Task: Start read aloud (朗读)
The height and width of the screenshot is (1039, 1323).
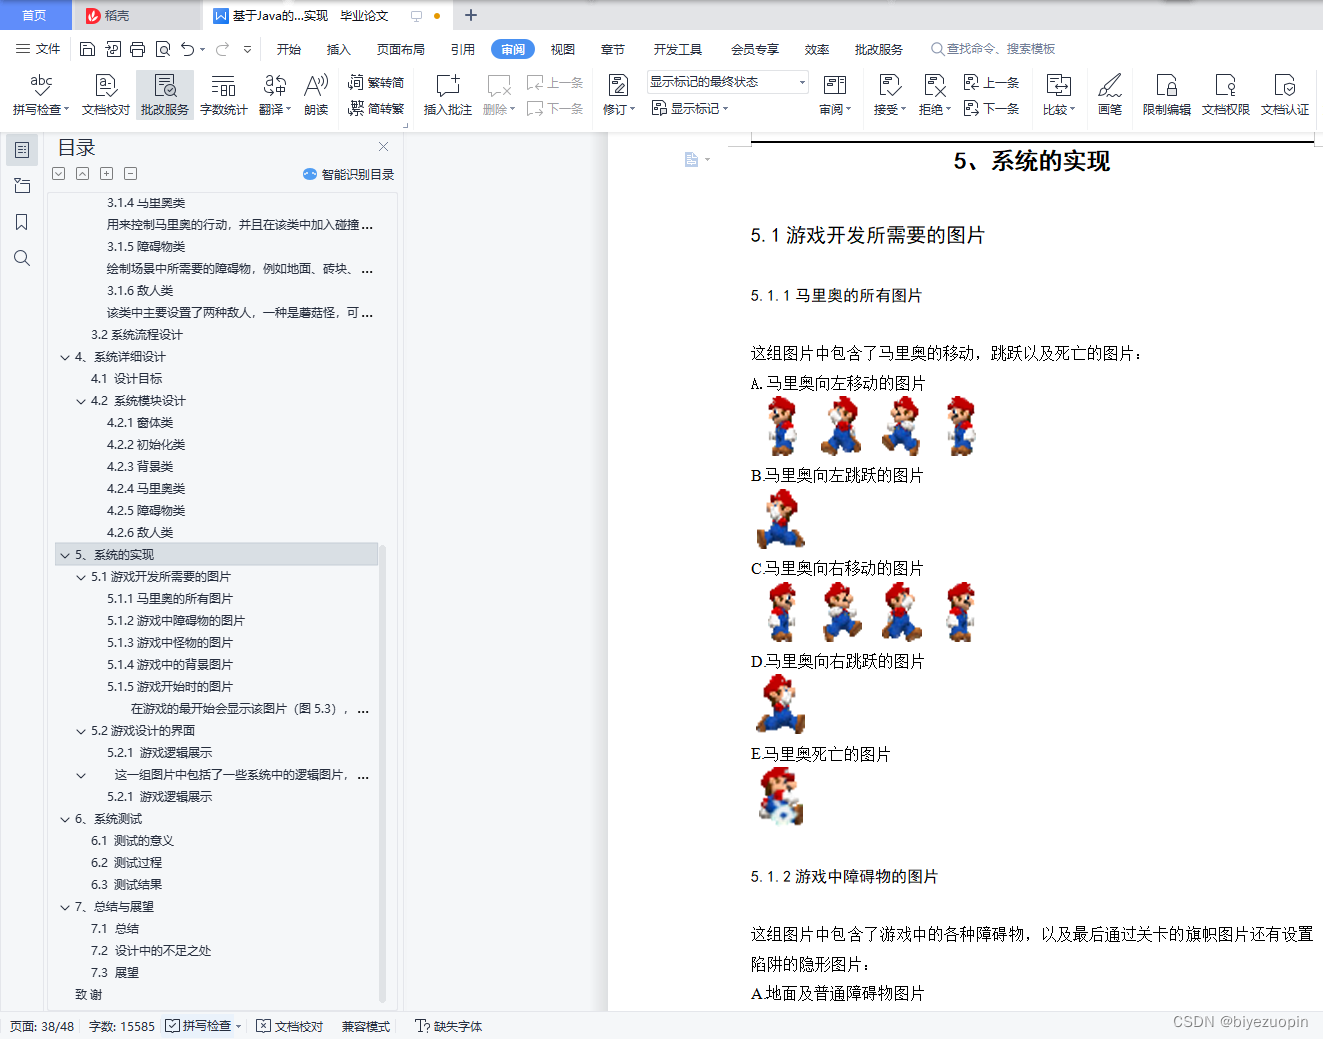Action: pos(316,95)
